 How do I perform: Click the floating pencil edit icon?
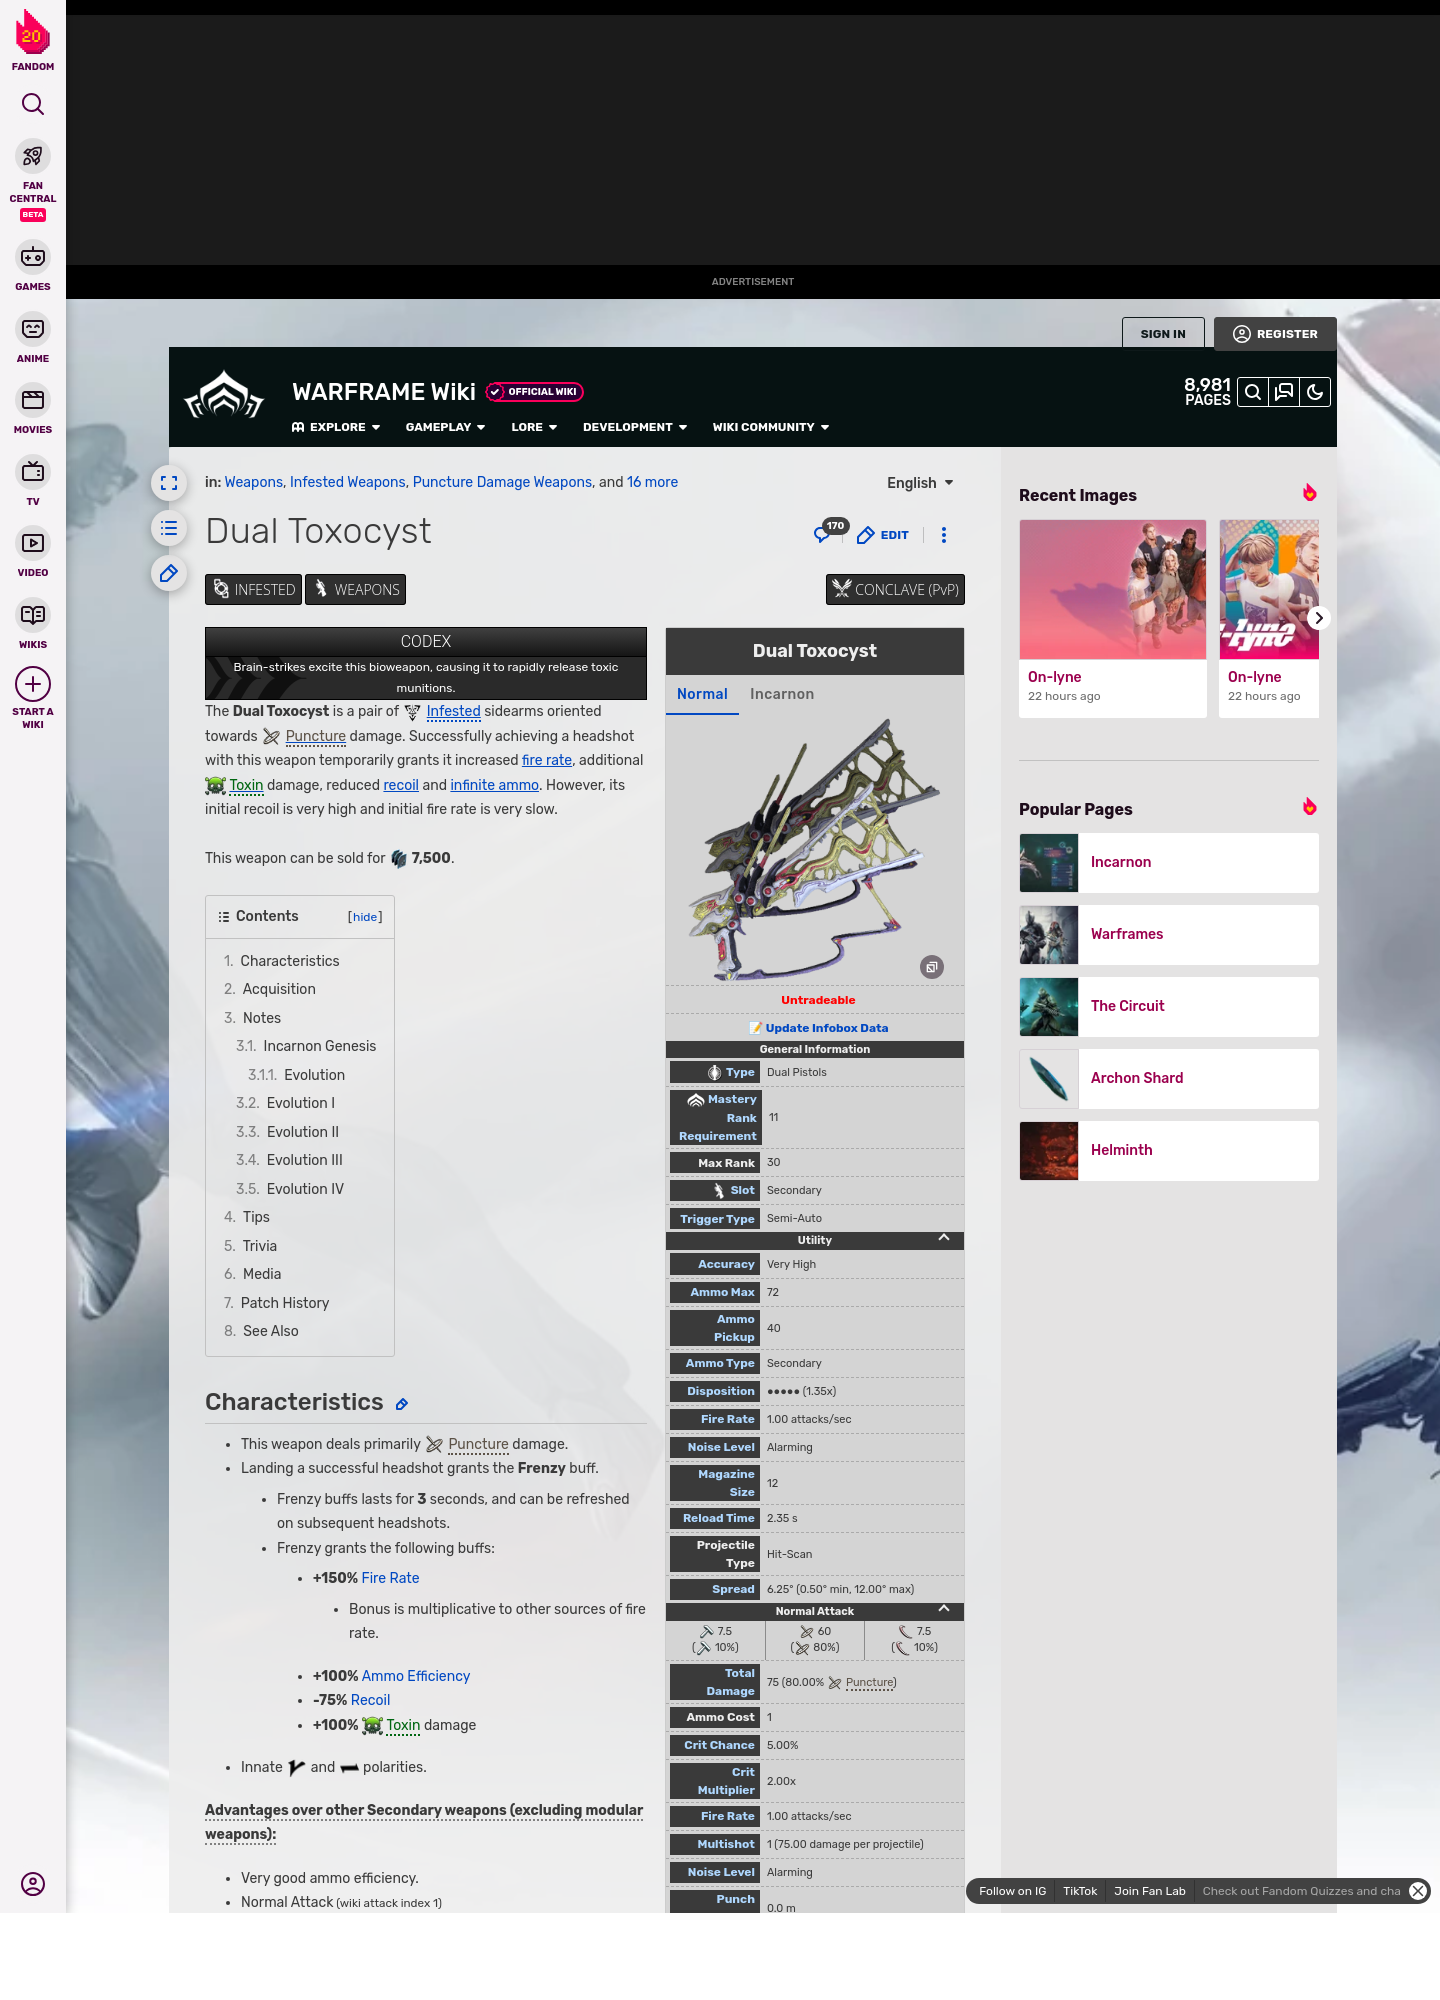coord(169,573)
